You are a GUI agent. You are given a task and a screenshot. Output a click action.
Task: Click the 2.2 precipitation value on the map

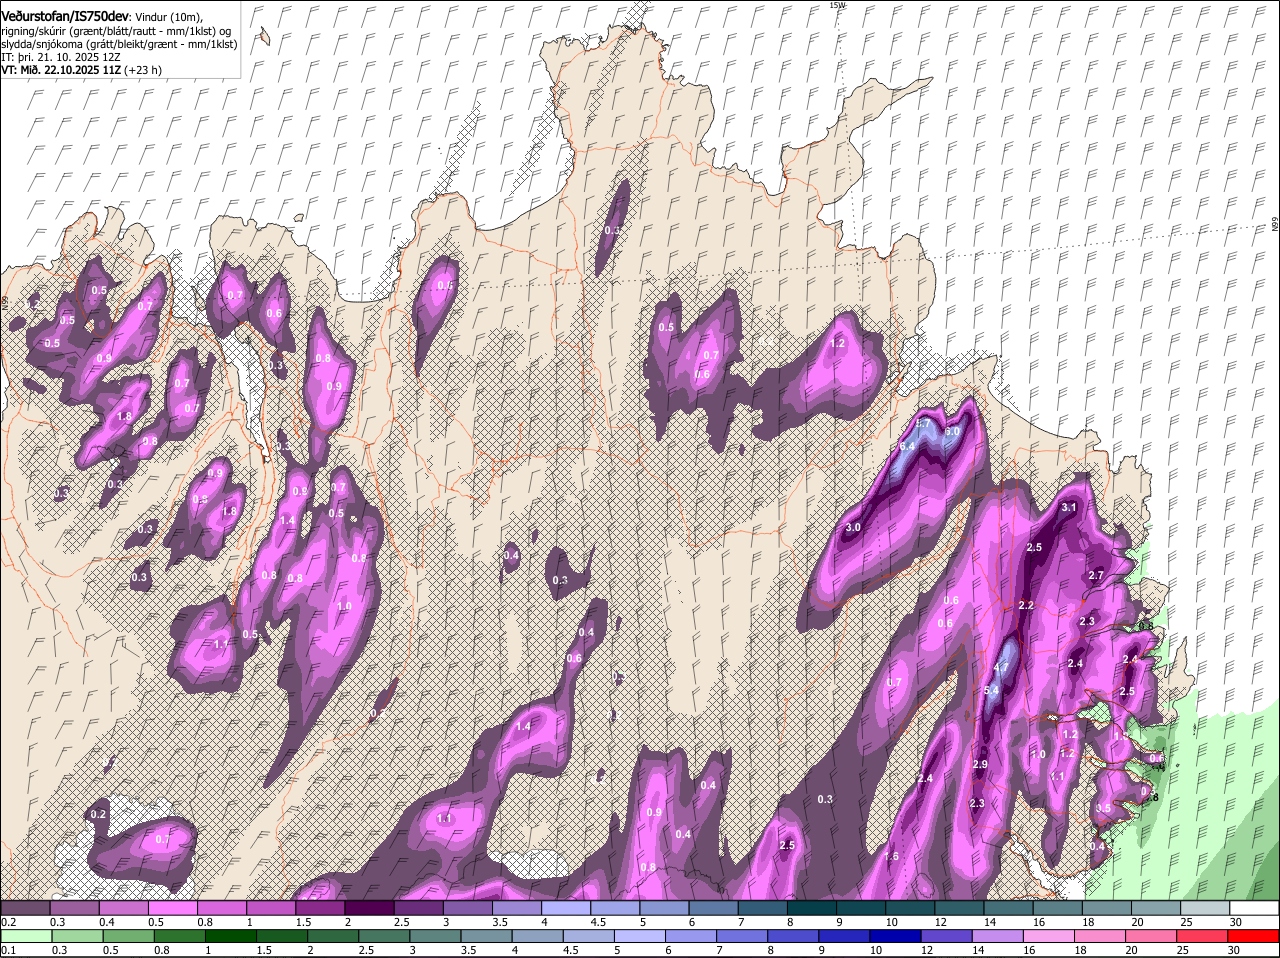[1025, 606]
